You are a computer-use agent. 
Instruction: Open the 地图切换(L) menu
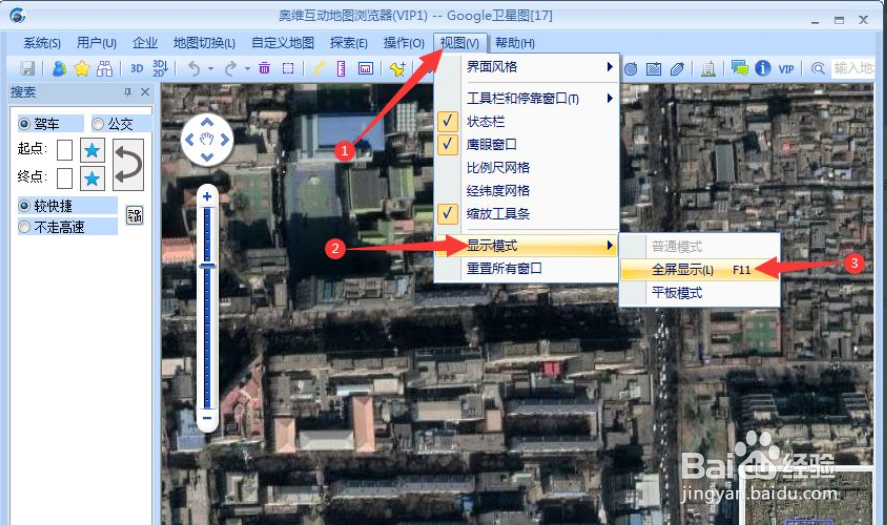pyautogui.click(x=204, y=43)
